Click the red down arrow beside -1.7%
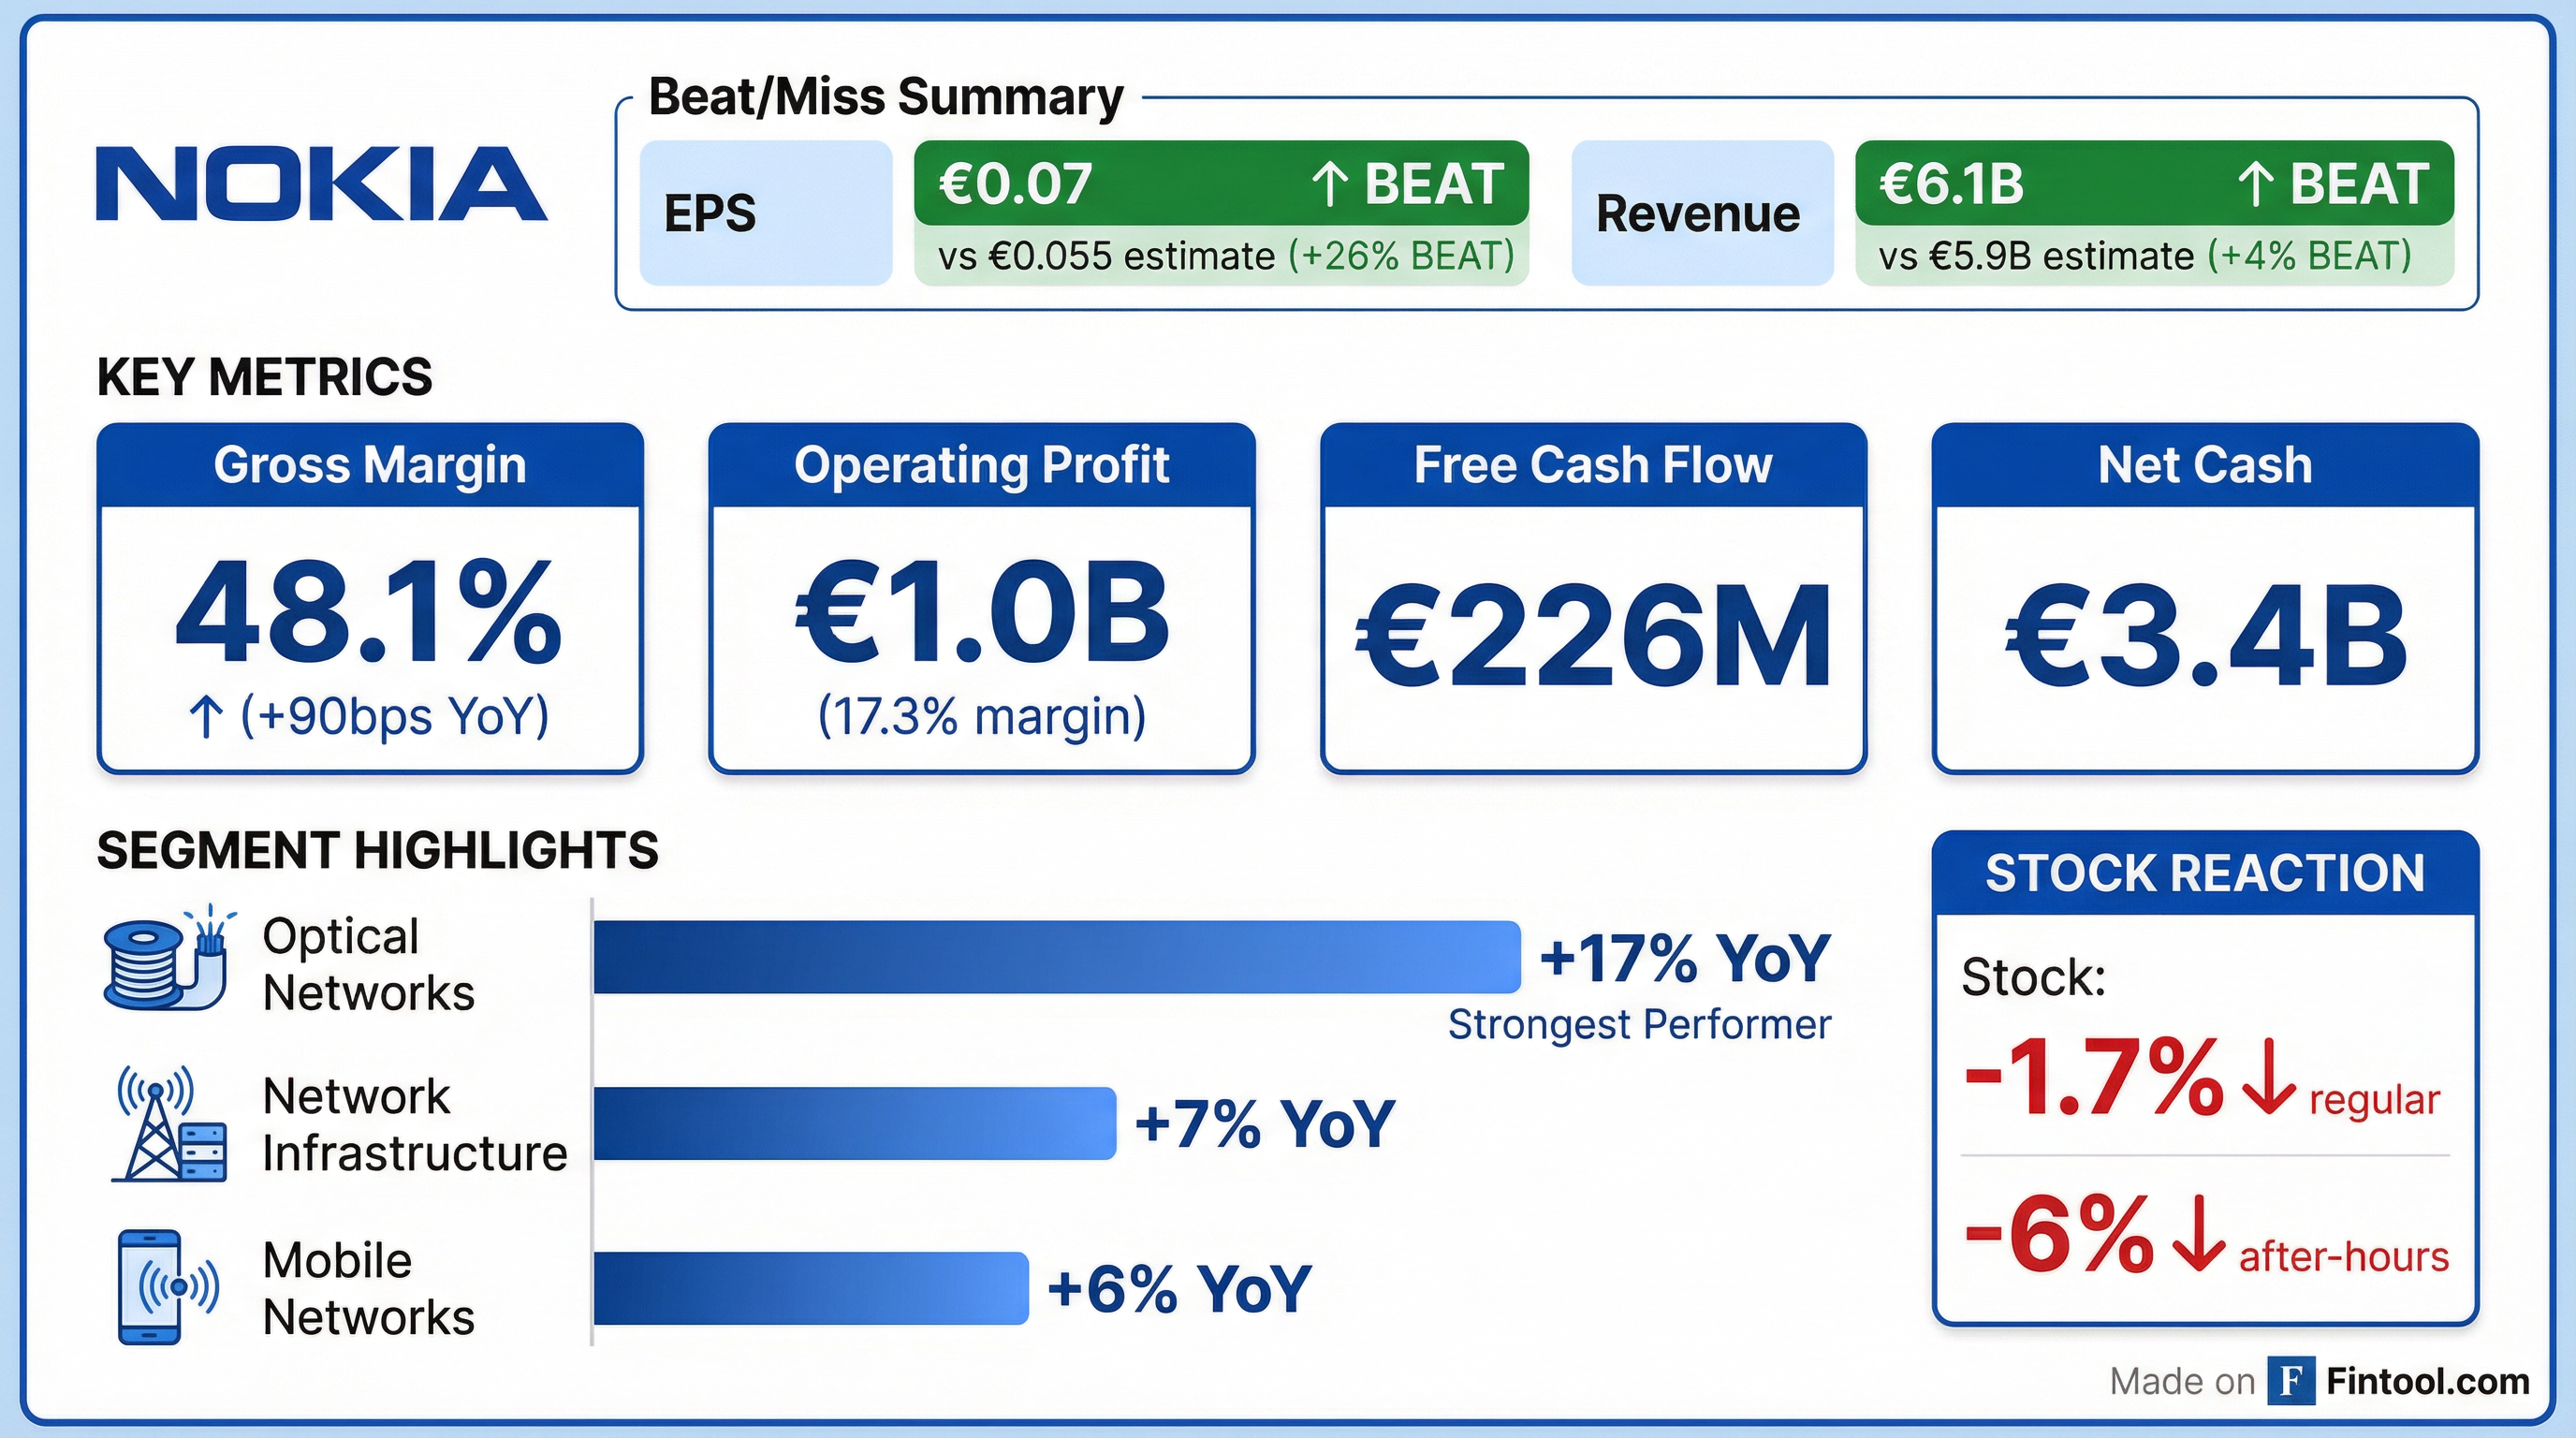This screenshot has height=1438, width=2576. click(2269, 1078)
